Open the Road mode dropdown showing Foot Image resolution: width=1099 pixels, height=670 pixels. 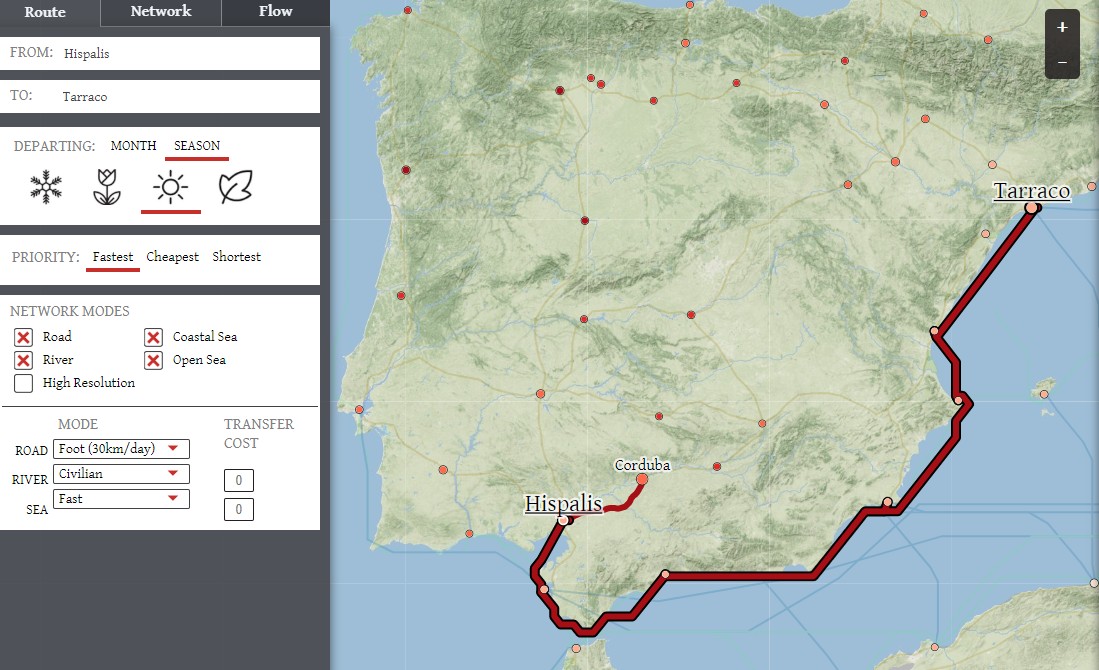[x=121, y=449]
